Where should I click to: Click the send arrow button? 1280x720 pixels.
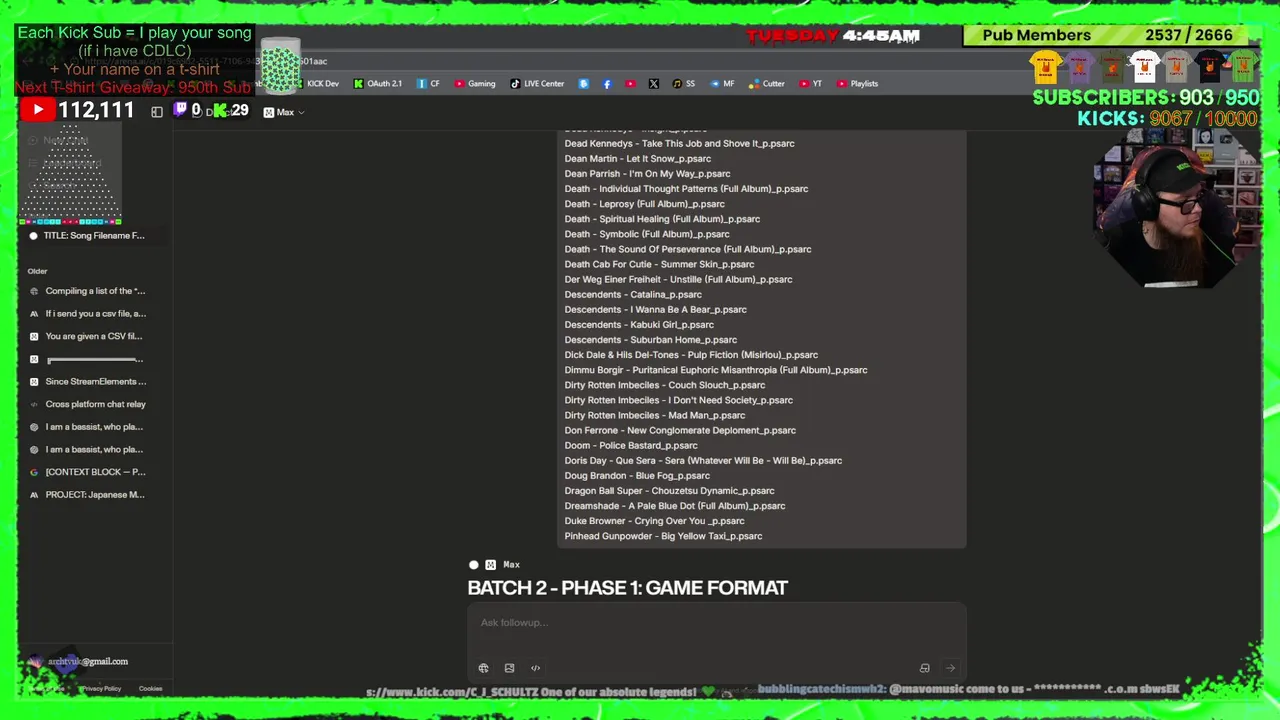point(950,668)
